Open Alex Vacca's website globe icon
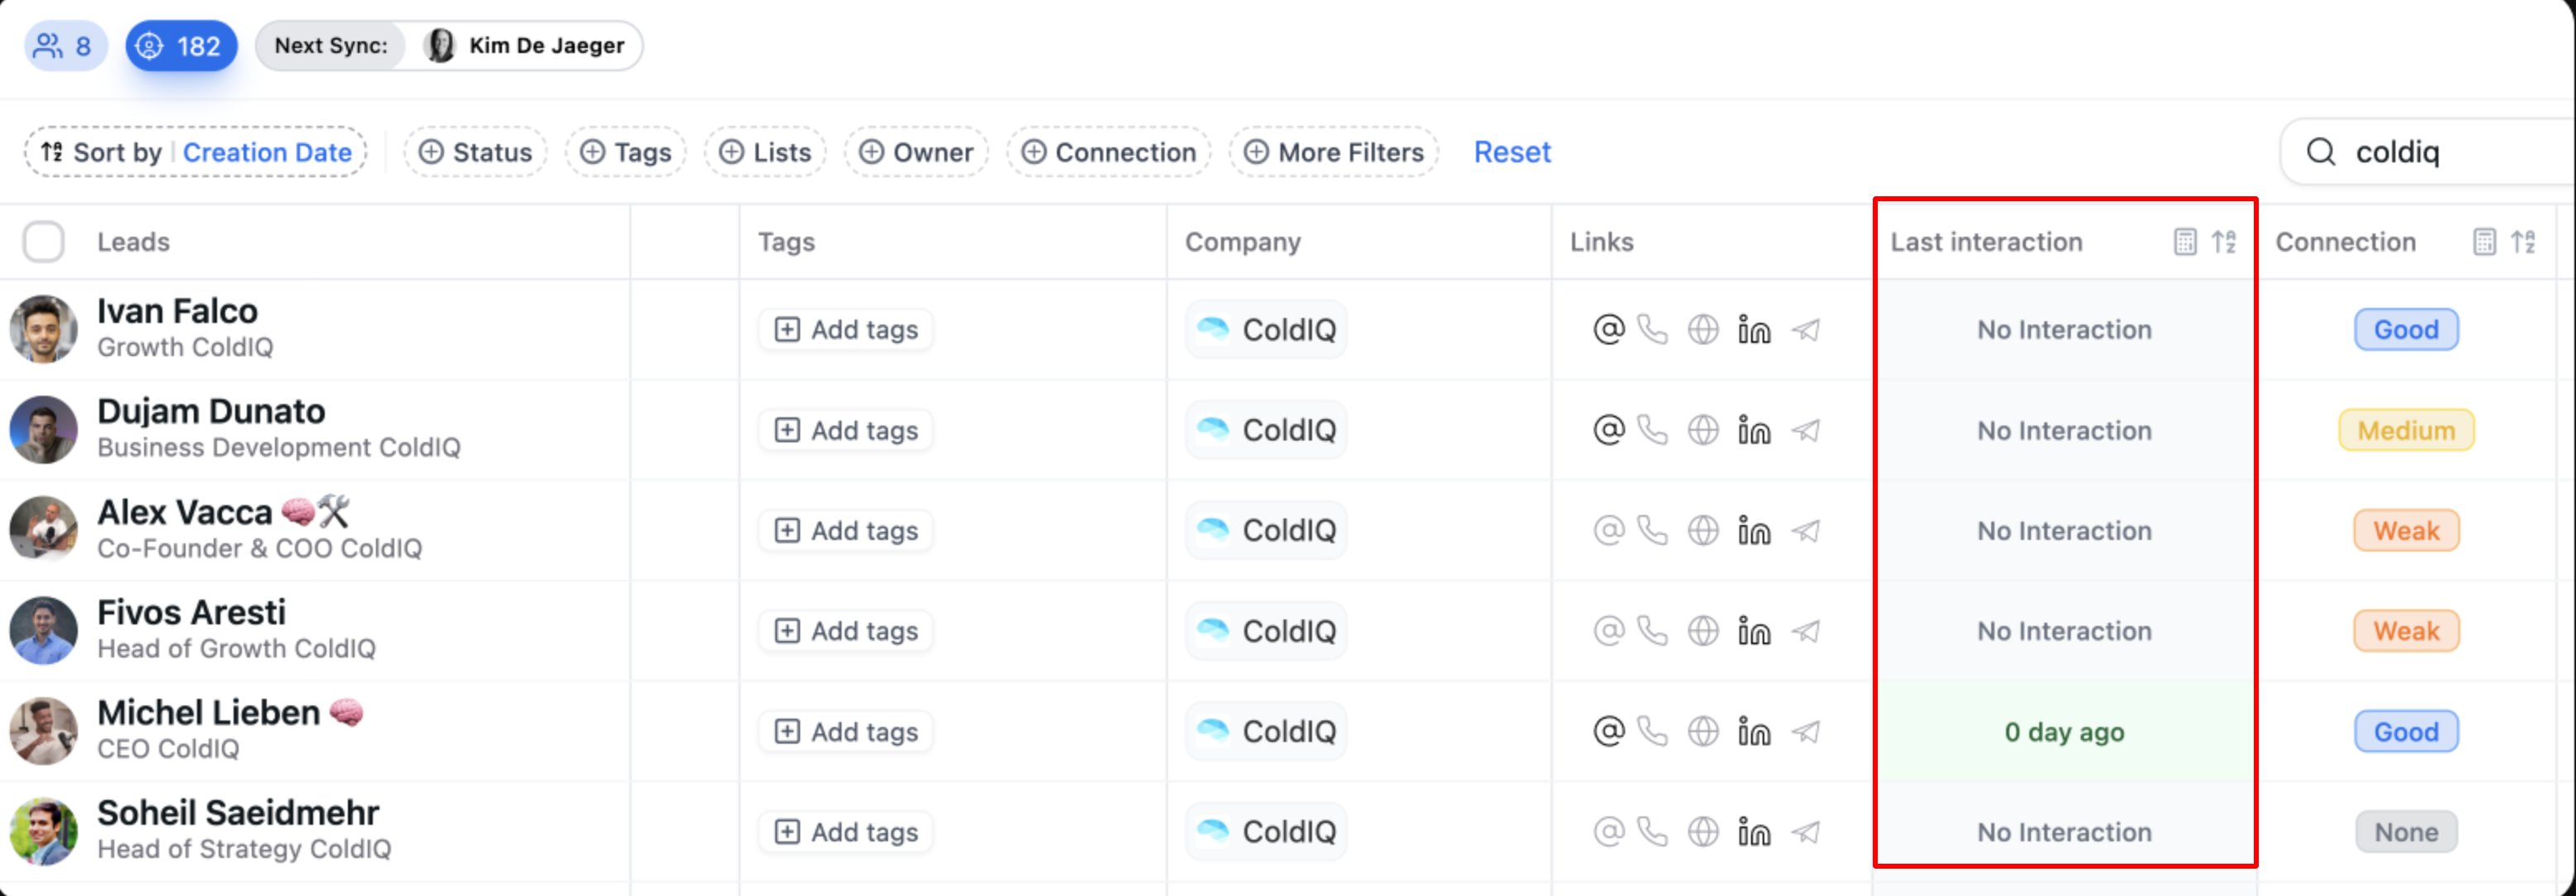 pyautogui.click(x=1703, y=530)
